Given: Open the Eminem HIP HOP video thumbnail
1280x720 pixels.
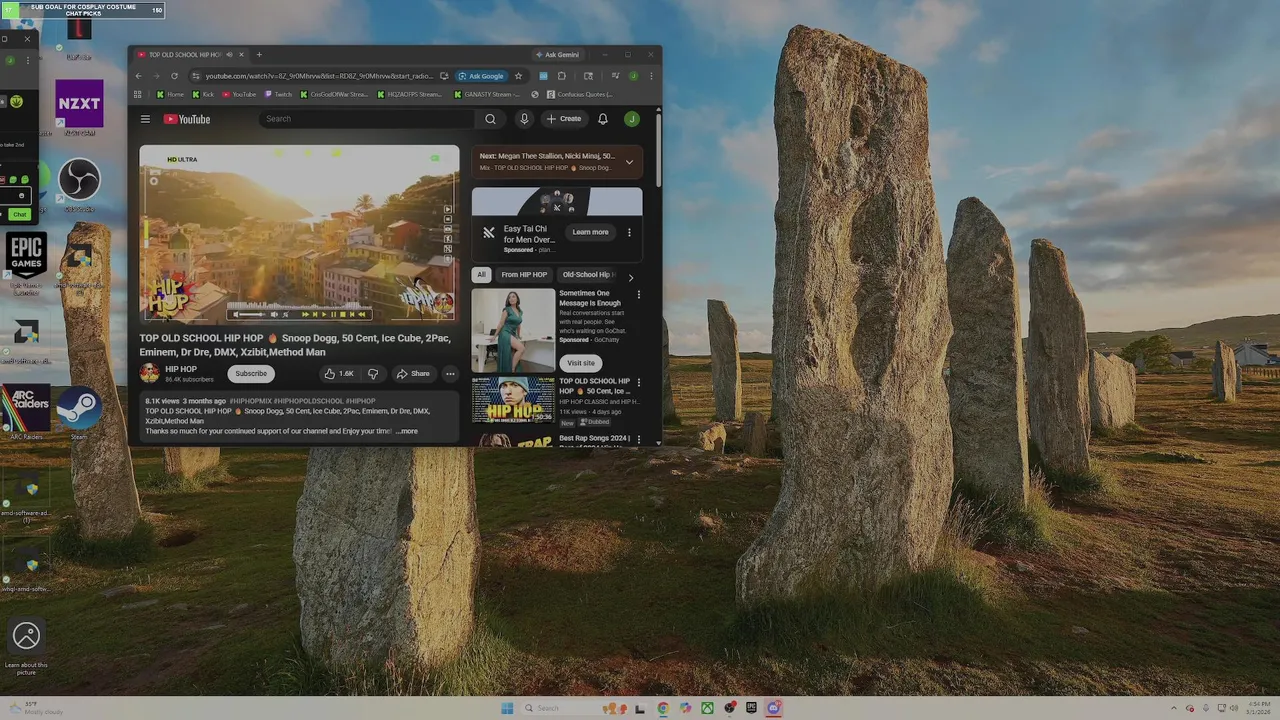Looking at the screenshot, I should [x=513, y=399].
